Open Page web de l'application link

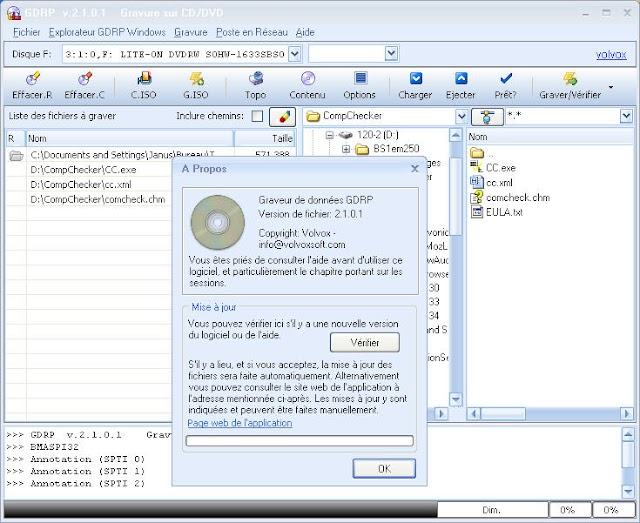(240, 423)
